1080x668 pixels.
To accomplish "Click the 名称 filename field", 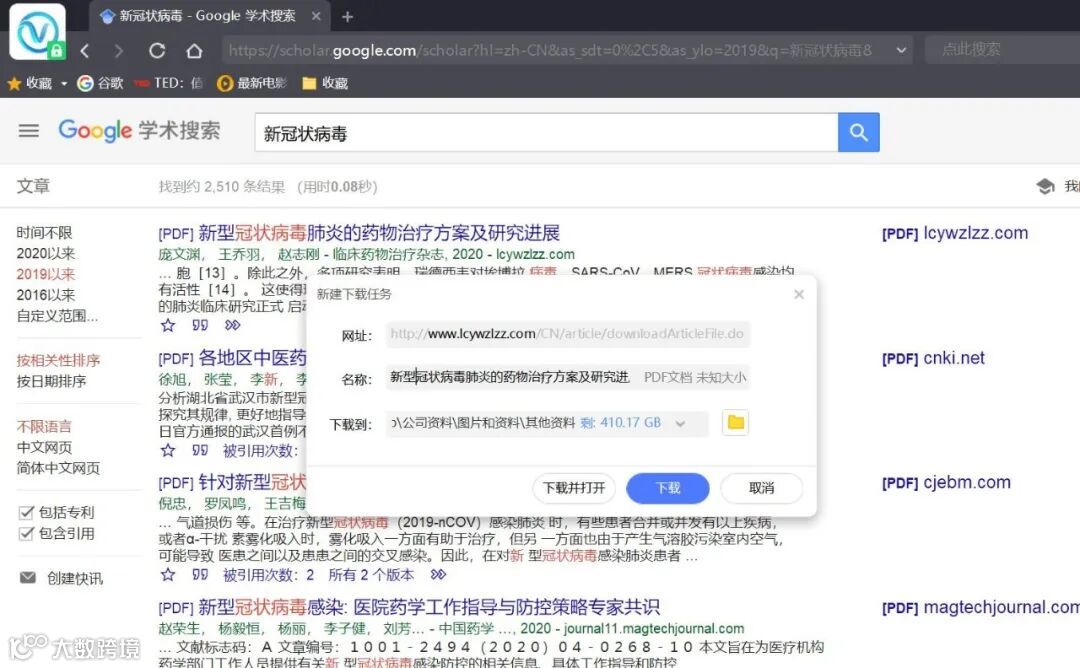I will (x=568, y=377).
